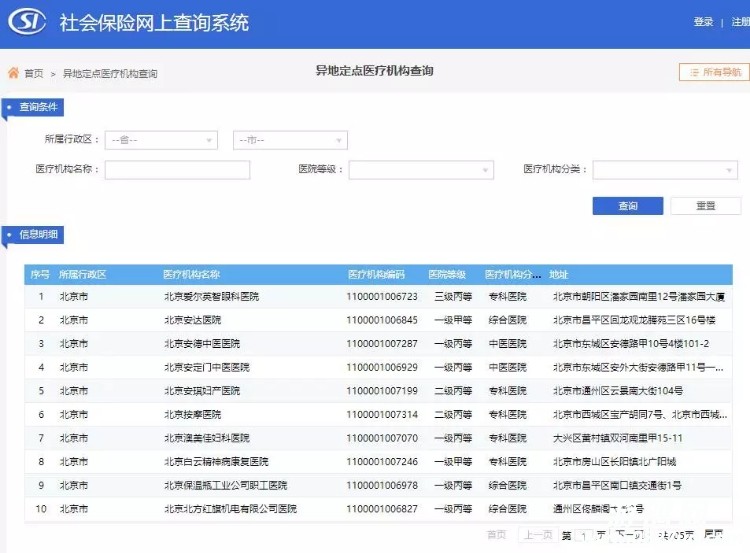The image size is (750, 553).
Task: Expand the province (省) dropdown
Action: coord(160,140)
